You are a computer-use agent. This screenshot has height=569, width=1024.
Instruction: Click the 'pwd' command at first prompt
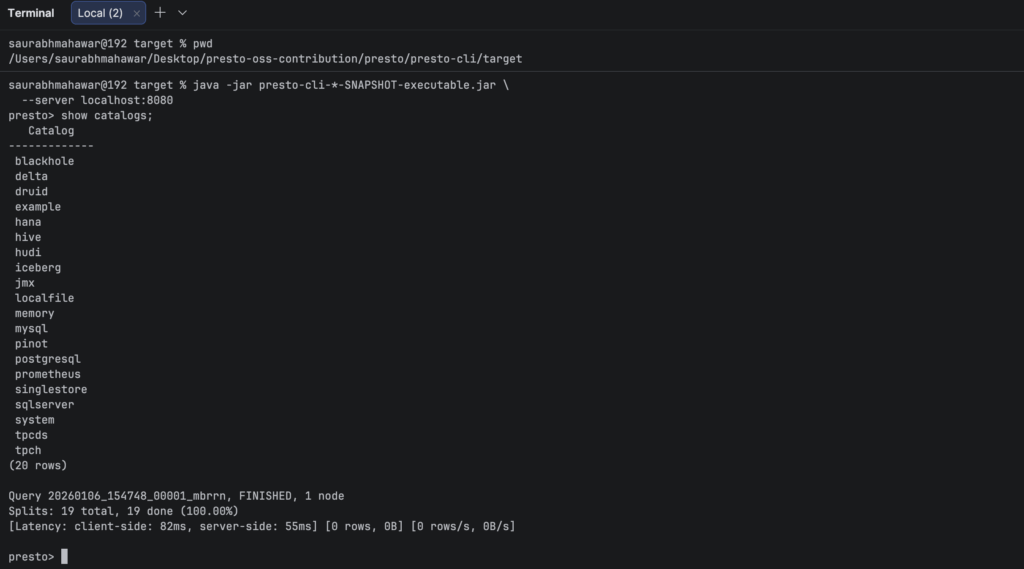point(202,44)
